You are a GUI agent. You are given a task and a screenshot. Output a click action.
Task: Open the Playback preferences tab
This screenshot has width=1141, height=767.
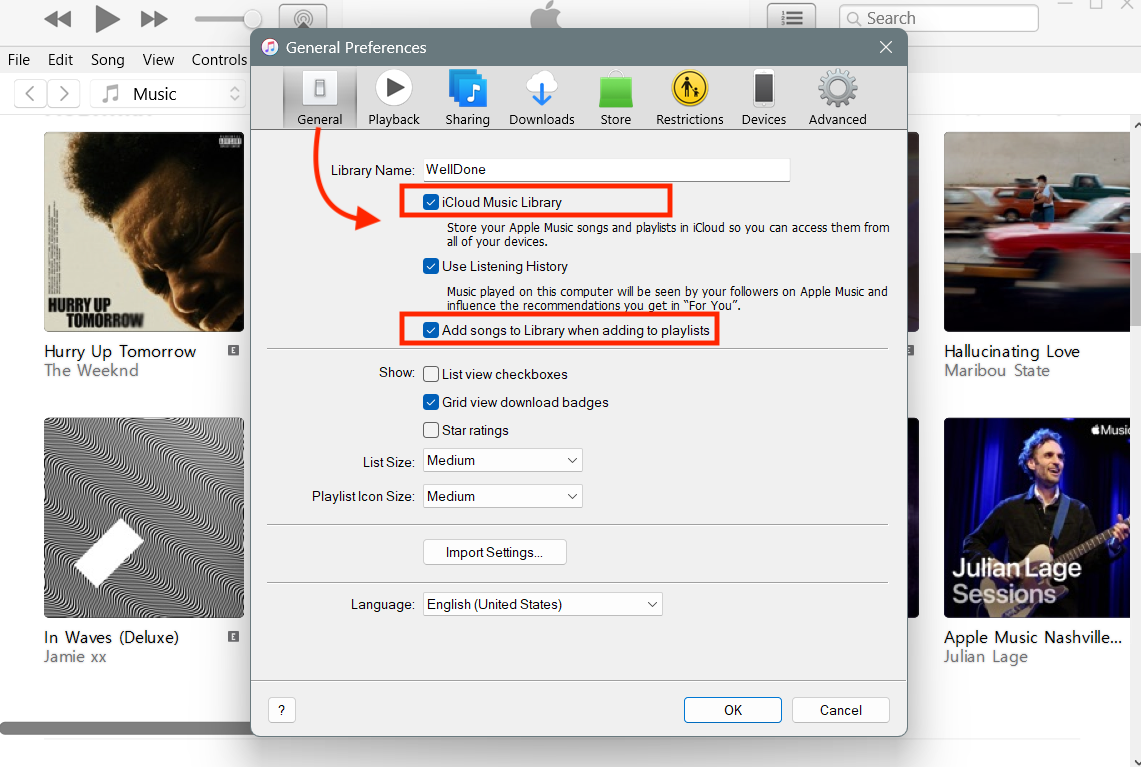click(394, 98)
